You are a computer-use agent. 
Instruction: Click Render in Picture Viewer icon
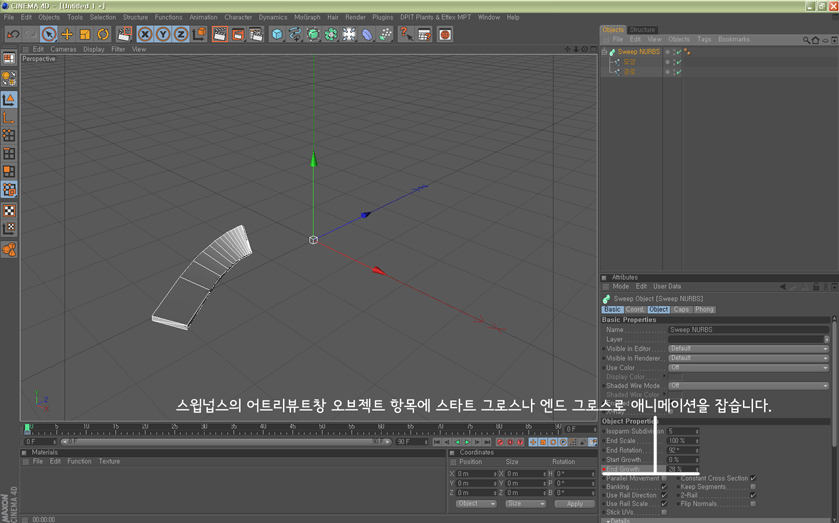(x=238, y=34)
